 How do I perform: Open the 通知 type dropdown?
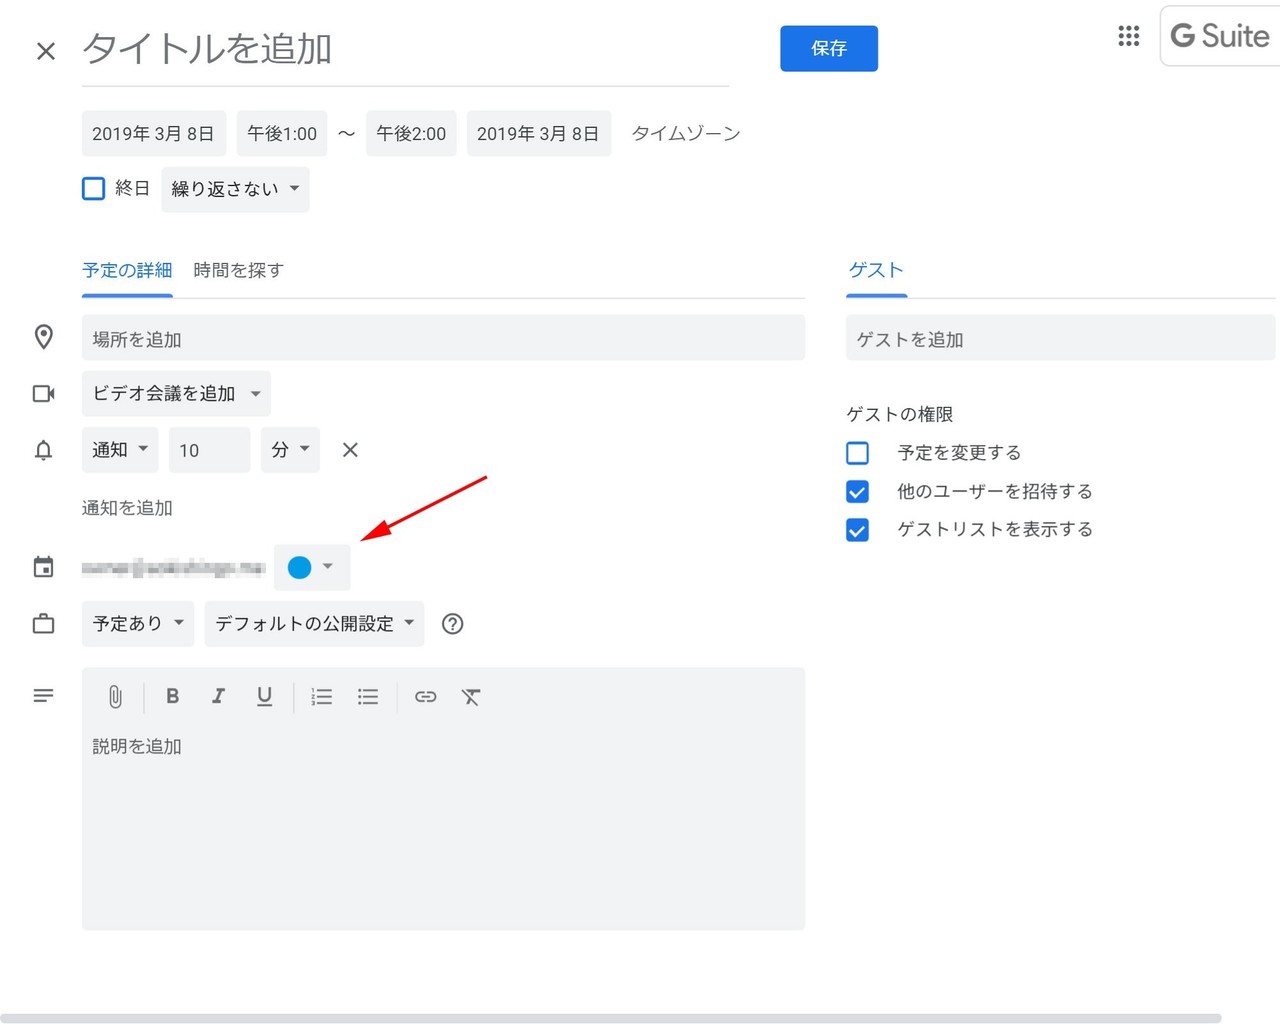click(120, 450)
